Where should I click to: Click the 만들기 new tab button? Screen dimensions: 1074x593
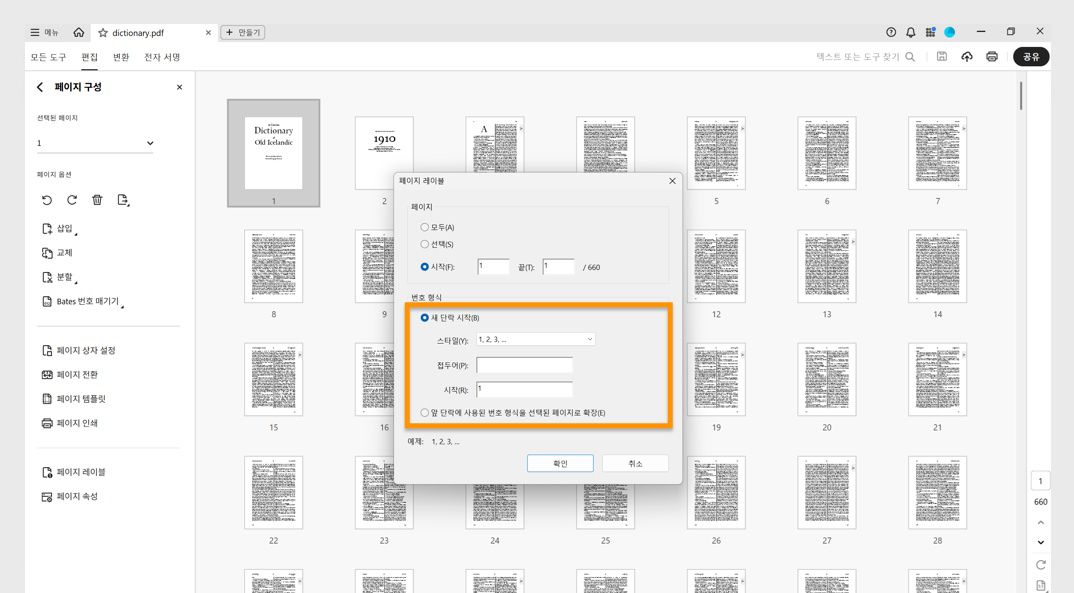(x=242, y=32)
